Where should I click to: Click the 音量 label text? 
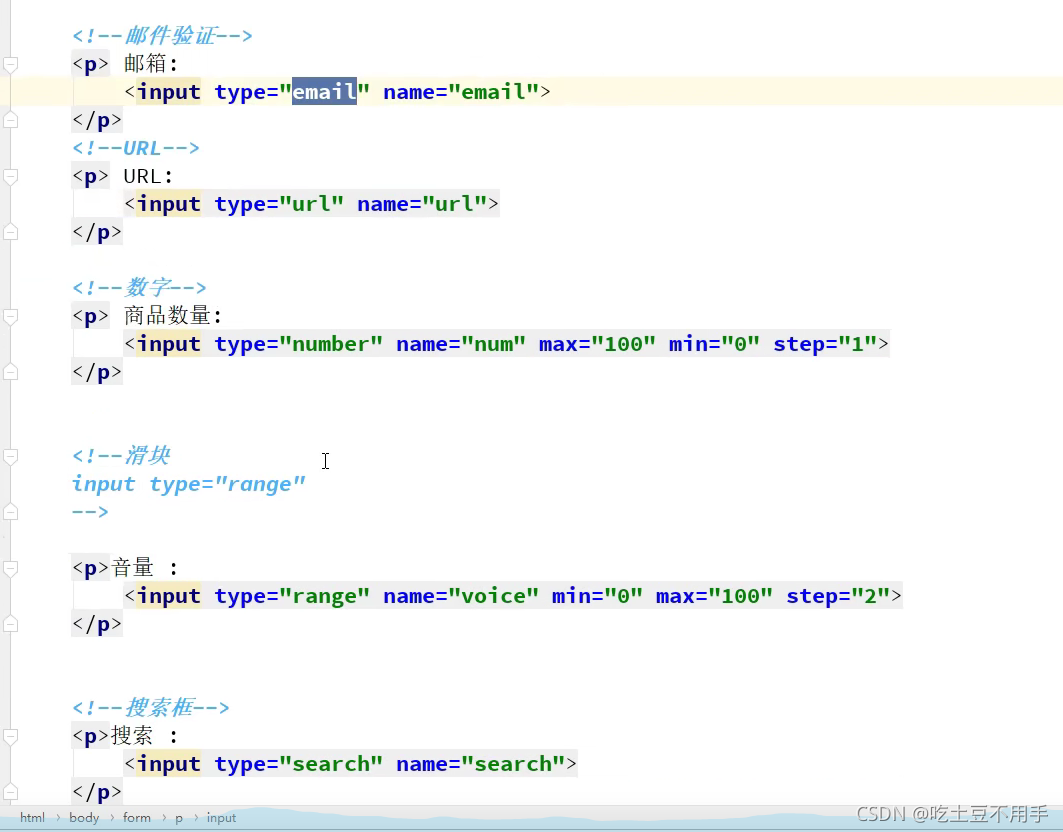coord(133,568)
